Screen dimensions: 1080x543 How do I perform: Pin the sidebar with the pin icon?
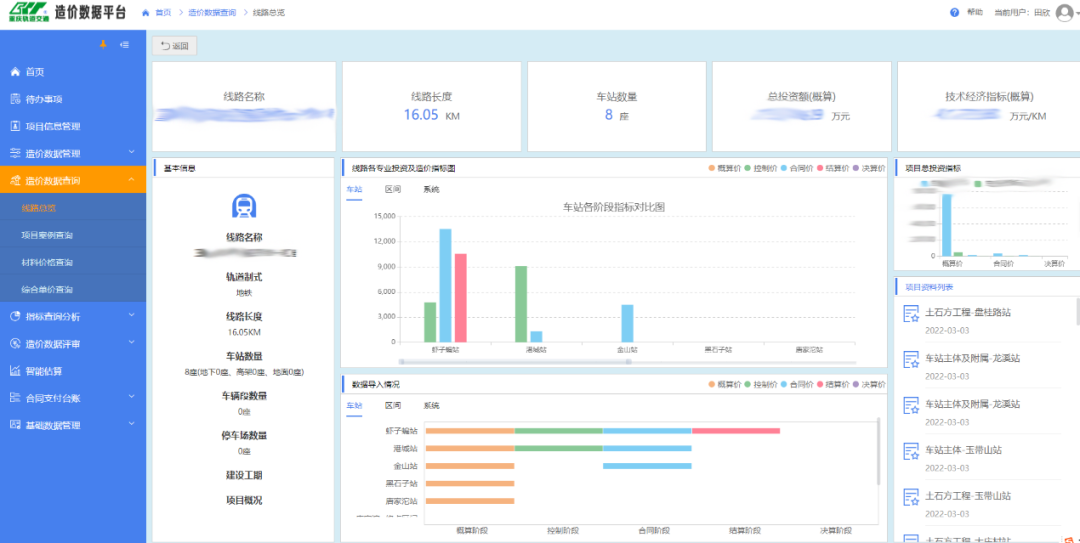coord(104,45)
